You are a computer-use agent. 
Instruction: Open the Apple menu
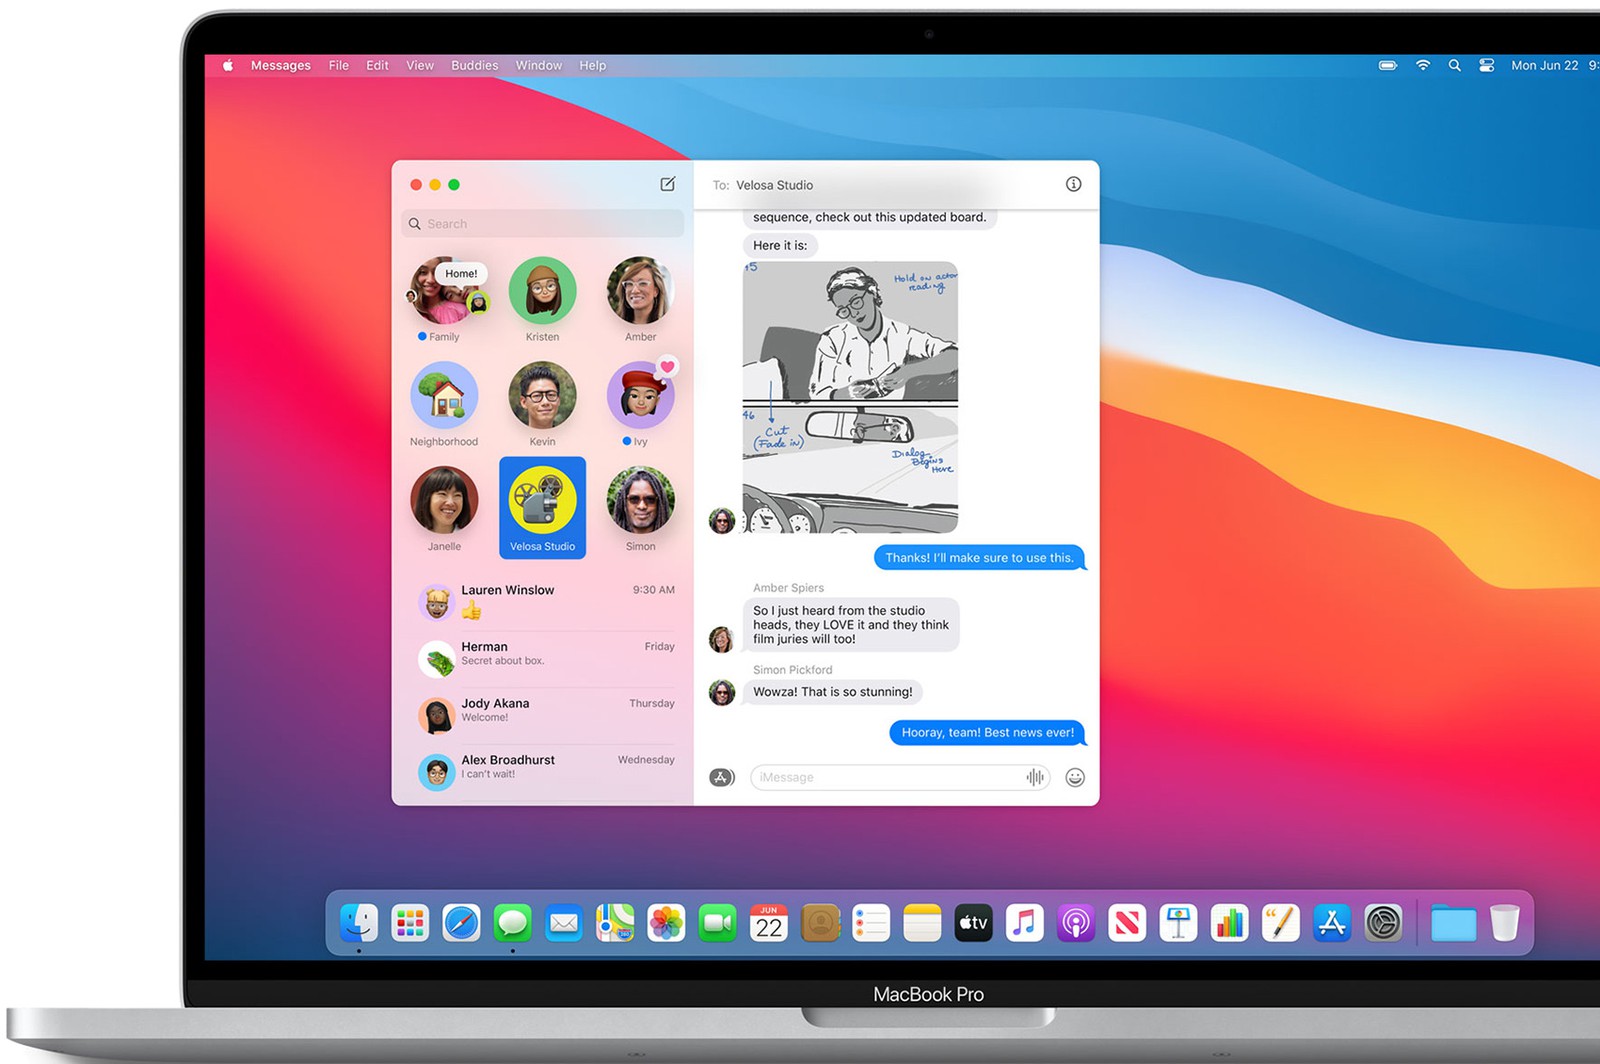[x=228, y=65]
